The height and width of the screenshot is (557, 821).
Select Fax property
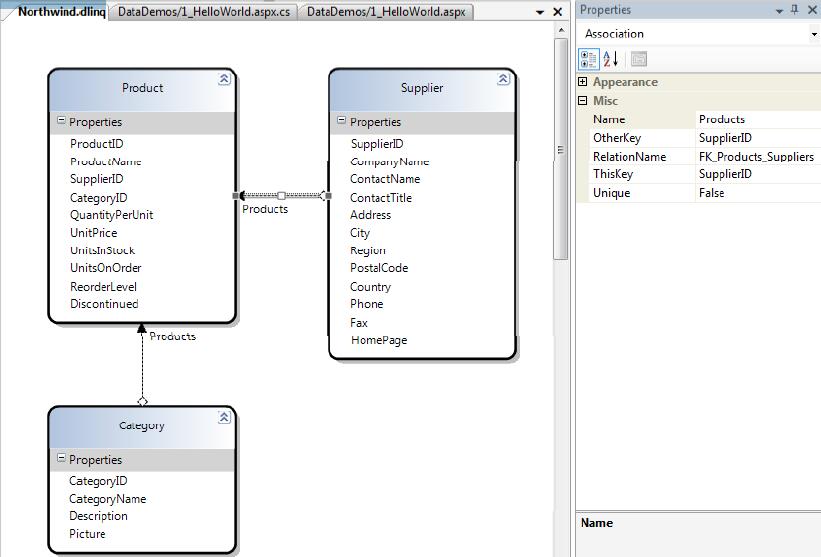click(x=359, y=323)
